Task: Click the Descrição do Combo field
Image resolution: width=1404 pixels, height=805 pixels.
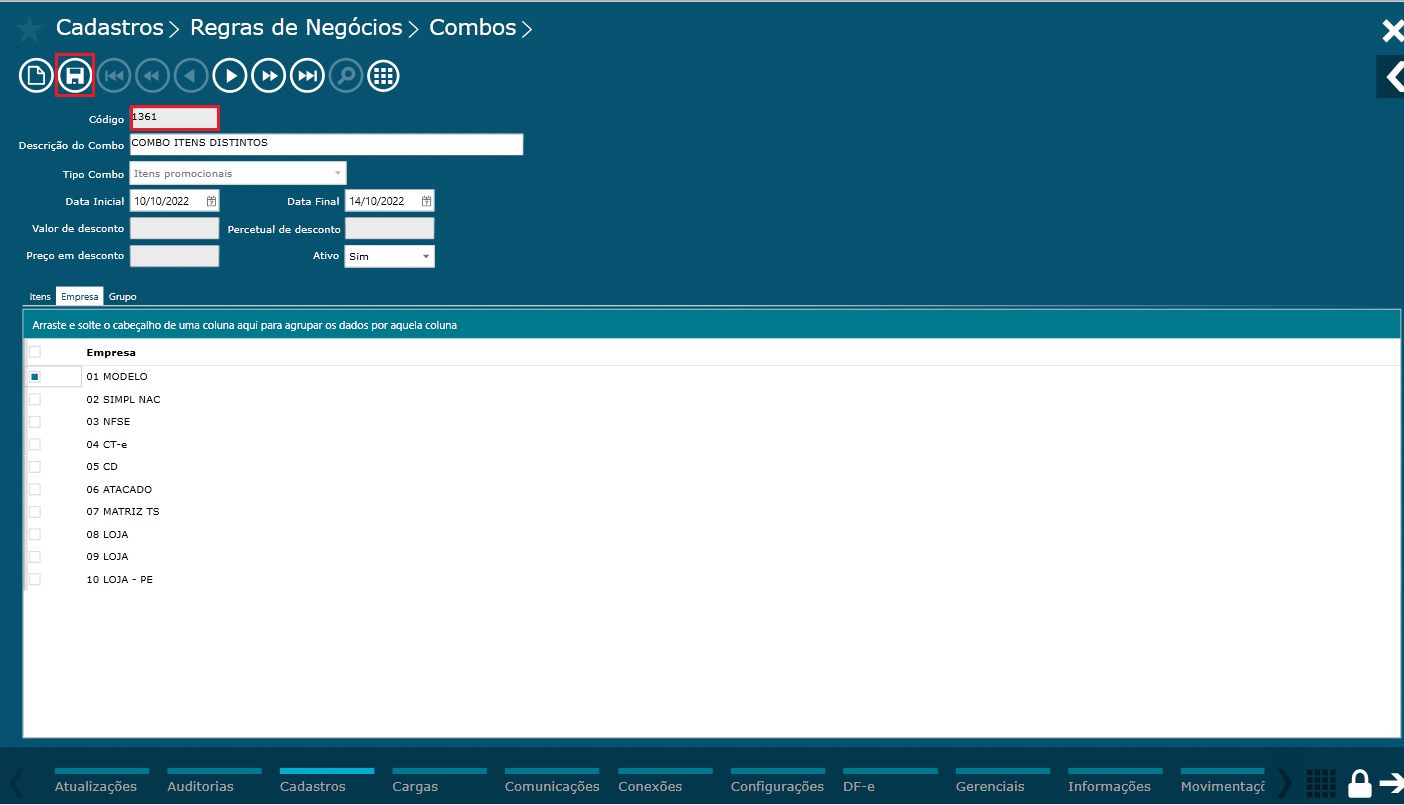Action: 327,144
